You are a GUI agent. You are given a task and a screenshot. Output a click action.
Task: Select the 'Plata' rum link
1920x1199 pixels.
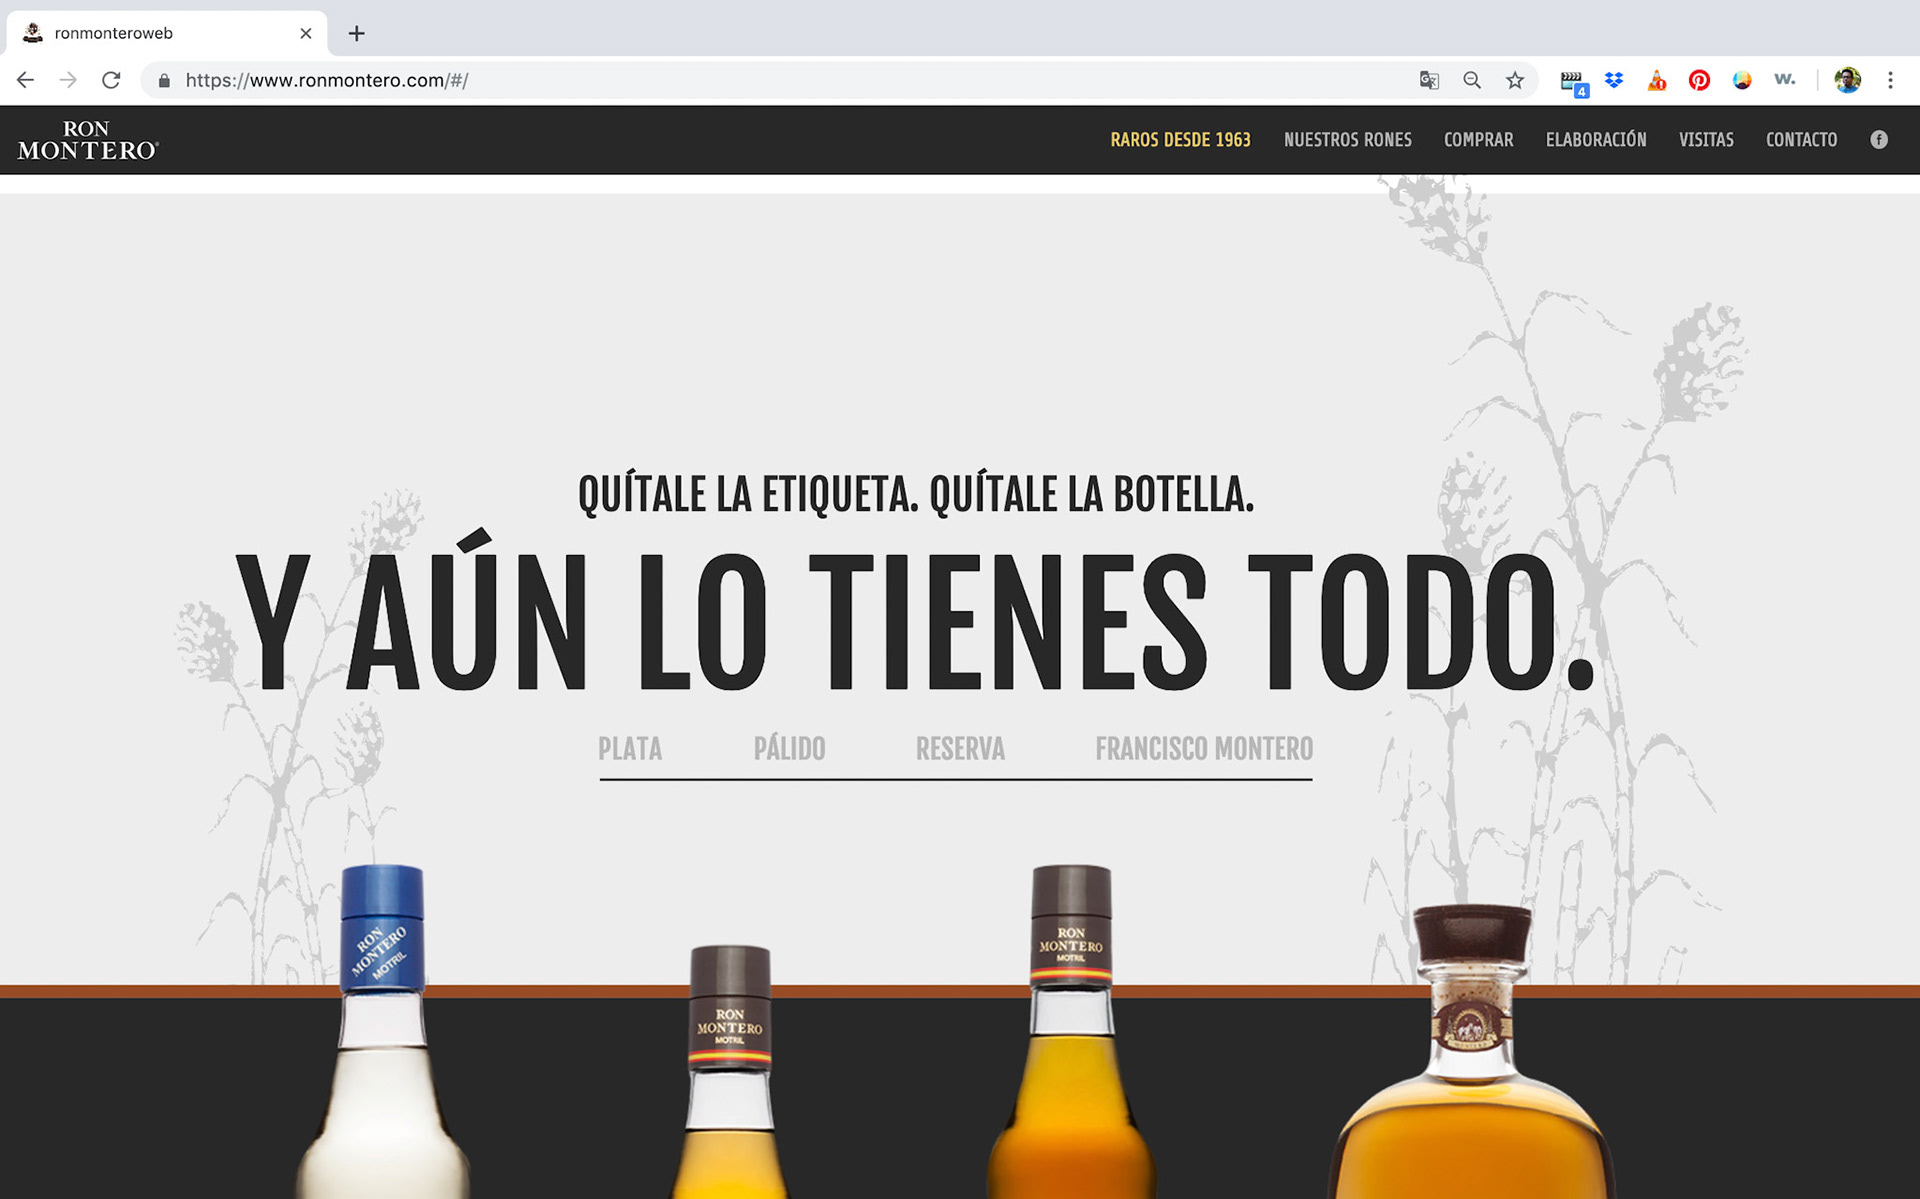click(x=630, y=749)
